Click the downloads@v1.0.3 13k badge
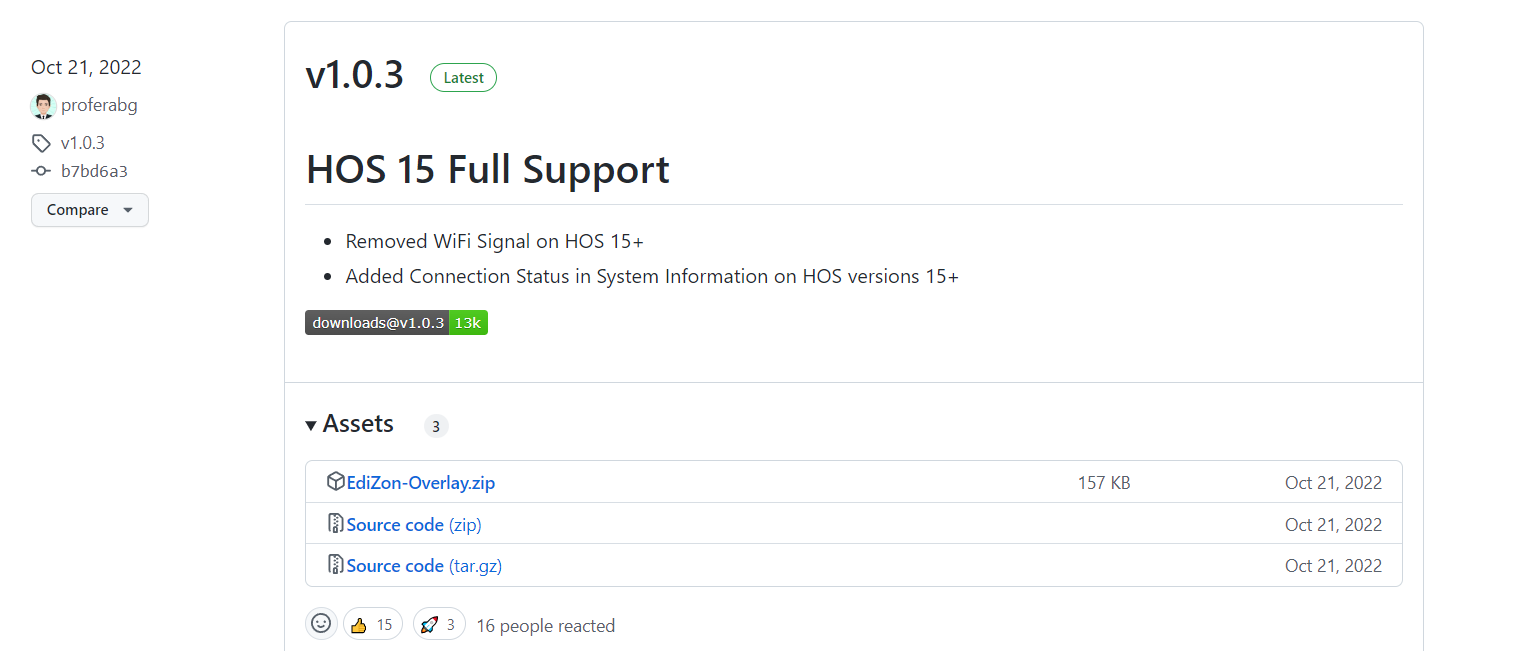Viewport: 1514px width, 651px height. [396, 323]
